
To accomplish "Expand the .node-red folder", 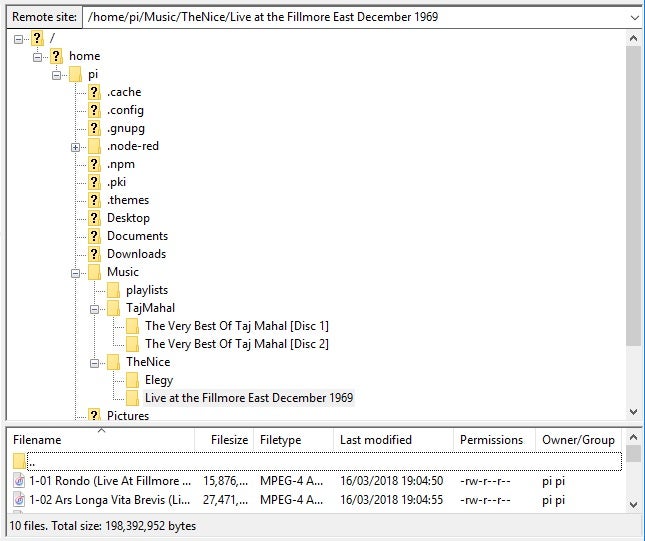I will point(75,147).
